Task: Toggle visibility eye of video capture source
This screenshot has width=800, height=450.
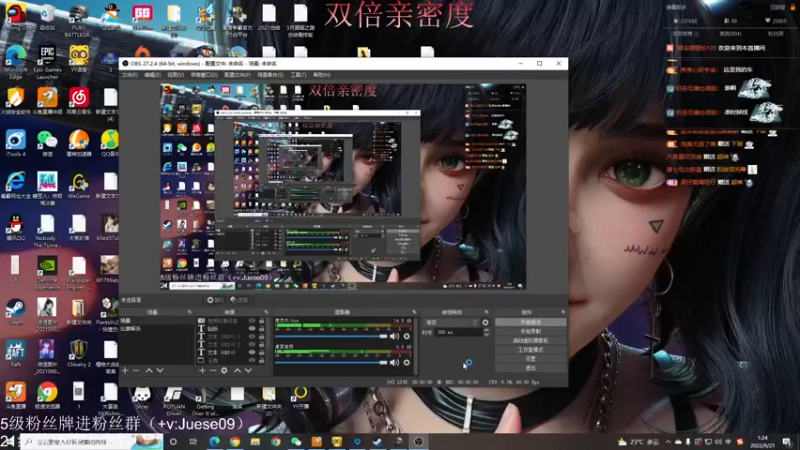Action: pyautogui.click(x=252, y=321)
